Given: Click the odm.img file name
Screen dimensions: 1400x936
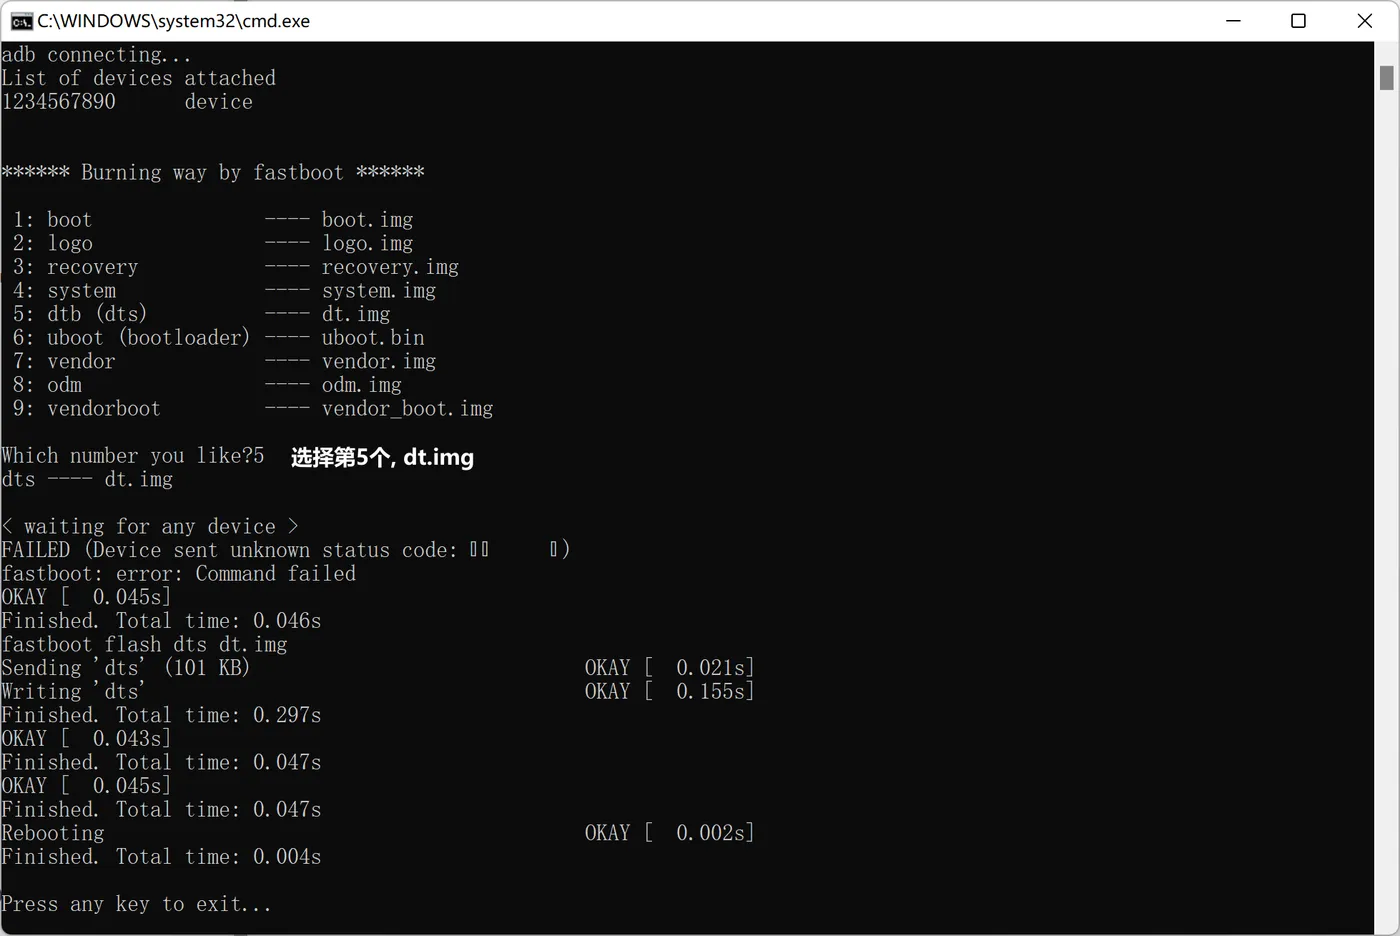Looking at the screenshot, I should 361,385.
